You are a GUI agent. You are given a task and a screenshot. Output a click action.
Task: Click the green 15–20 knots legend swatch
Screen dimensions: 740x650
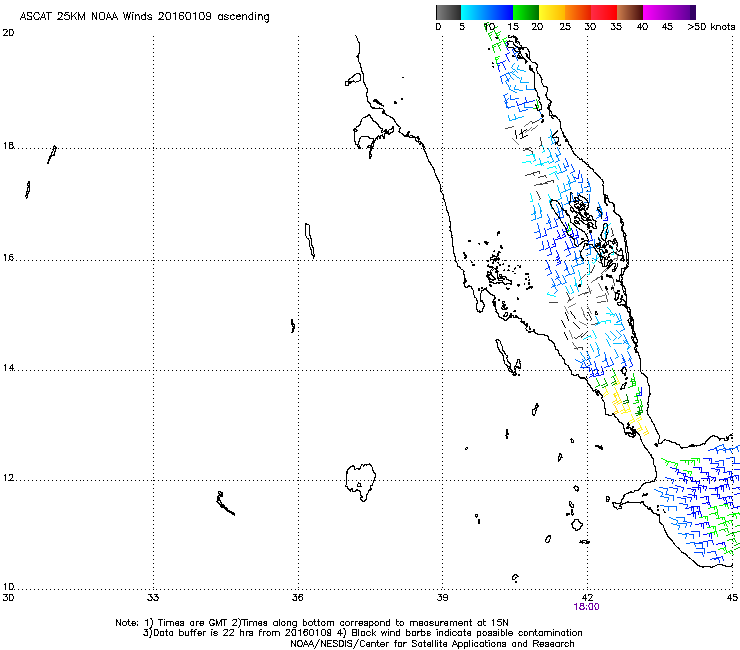(x=526, y=12)
